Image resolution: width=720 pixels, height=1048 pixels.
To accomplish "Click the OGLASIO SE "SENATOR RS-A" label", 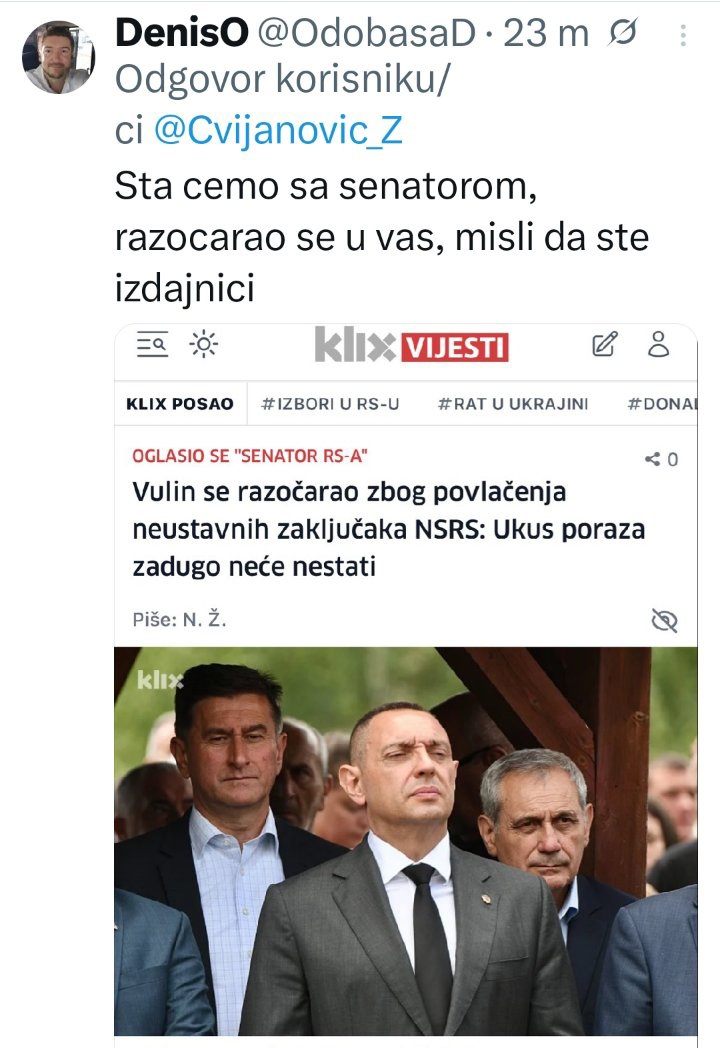I will [250, 456].
